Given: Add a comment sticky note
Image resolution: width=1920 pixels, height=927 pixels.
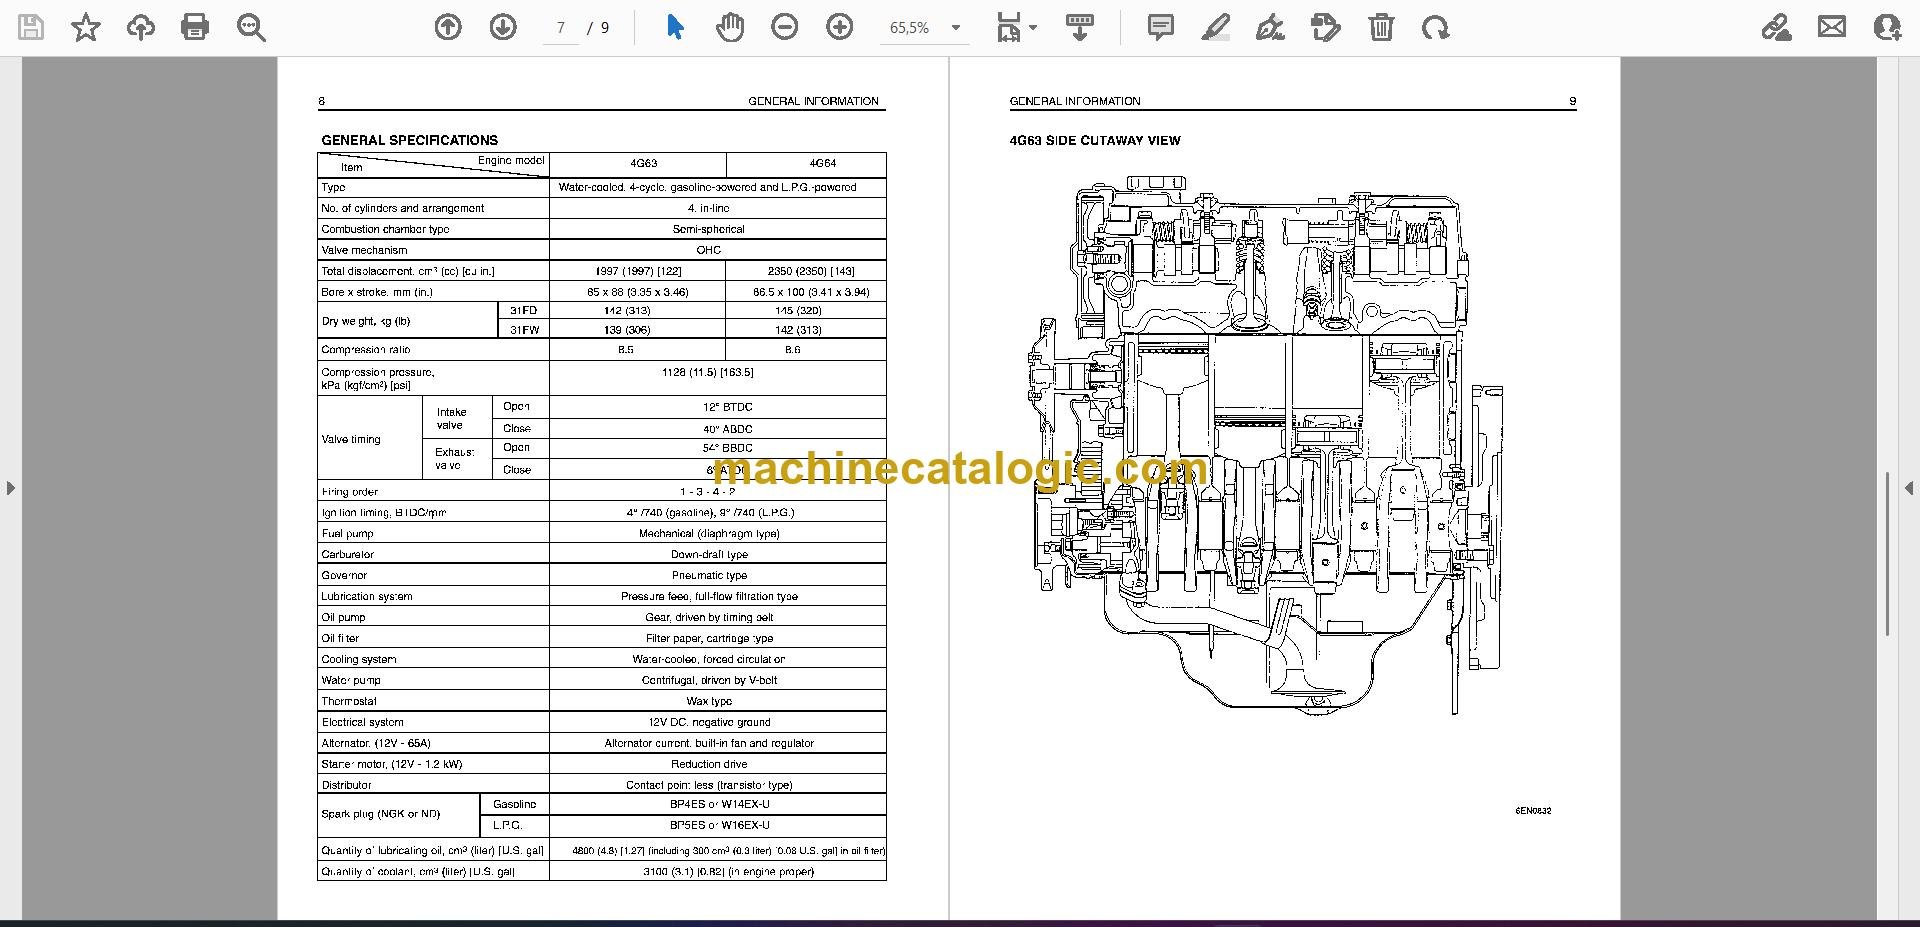Looking at the screenshot, I should point(1160,28).
